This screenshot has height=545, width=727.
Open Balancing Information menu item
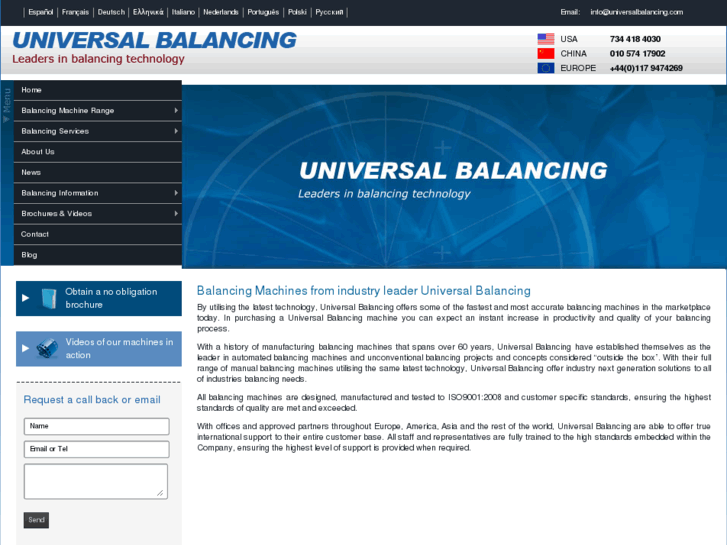click(x=98, y=193)
